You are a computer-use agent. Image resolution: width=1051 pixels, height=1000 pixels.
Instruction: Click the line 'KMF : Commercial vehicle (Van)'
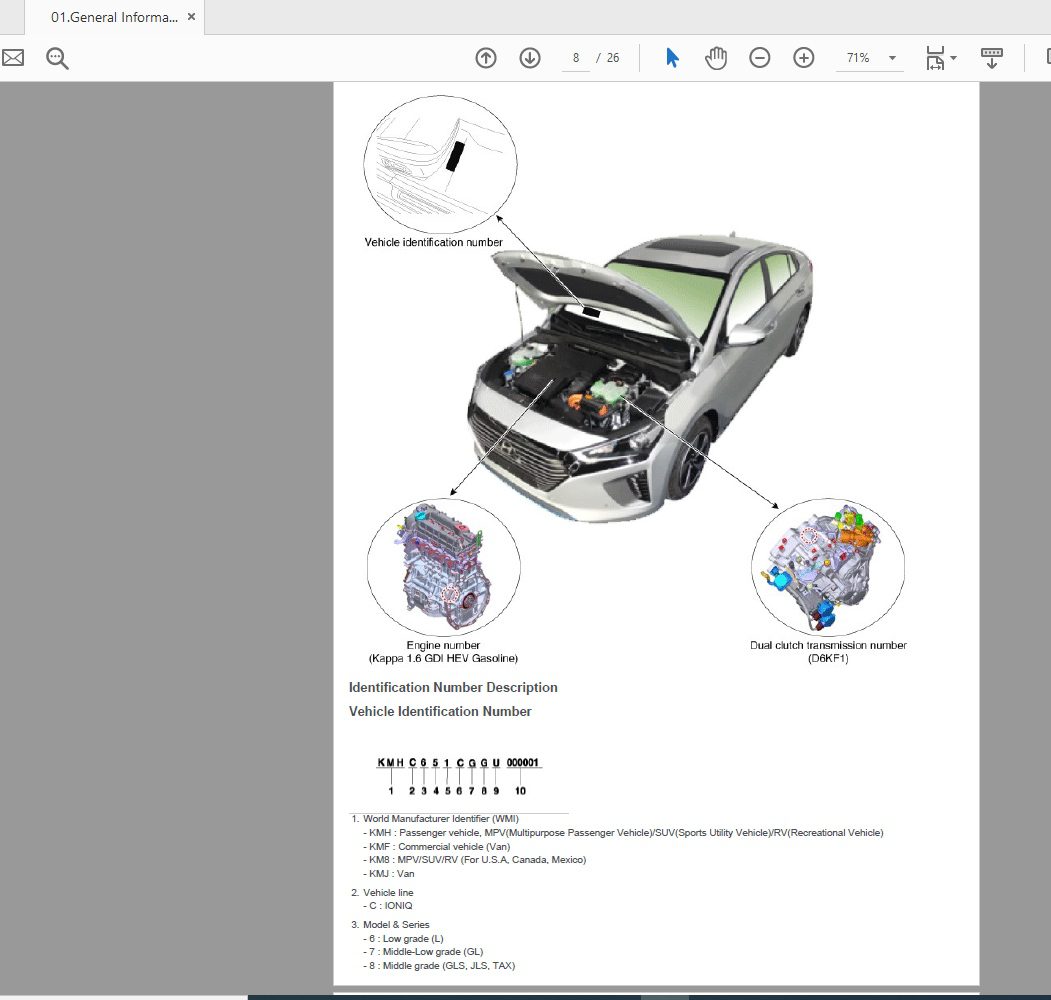point(437,847)
